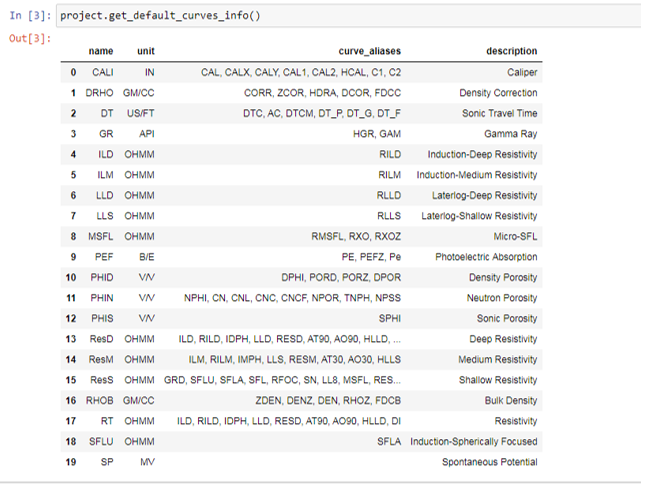Select the CALI cell in row 0

point(103,72)
